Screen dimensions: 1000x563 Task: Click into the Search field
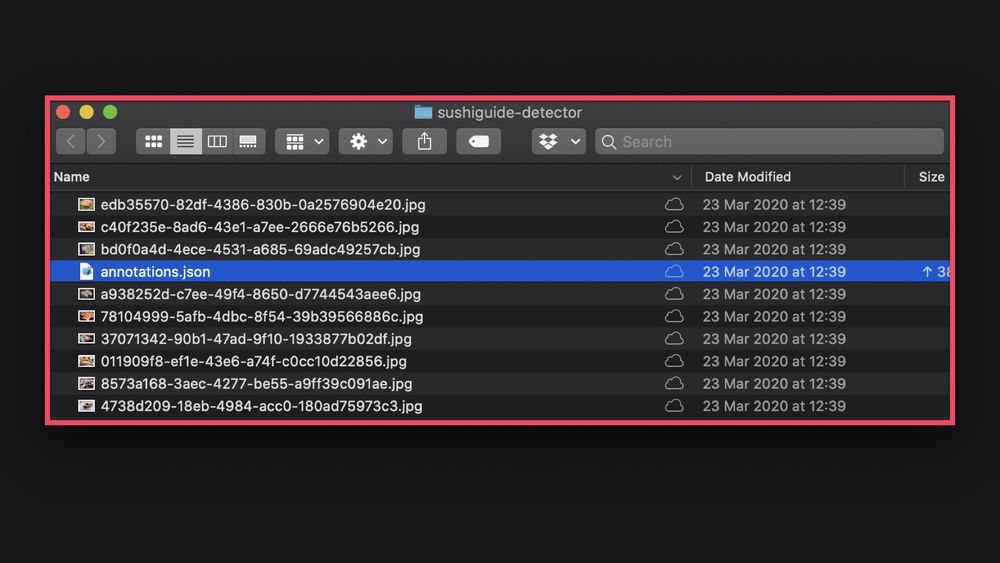click(x=770, y=142)
